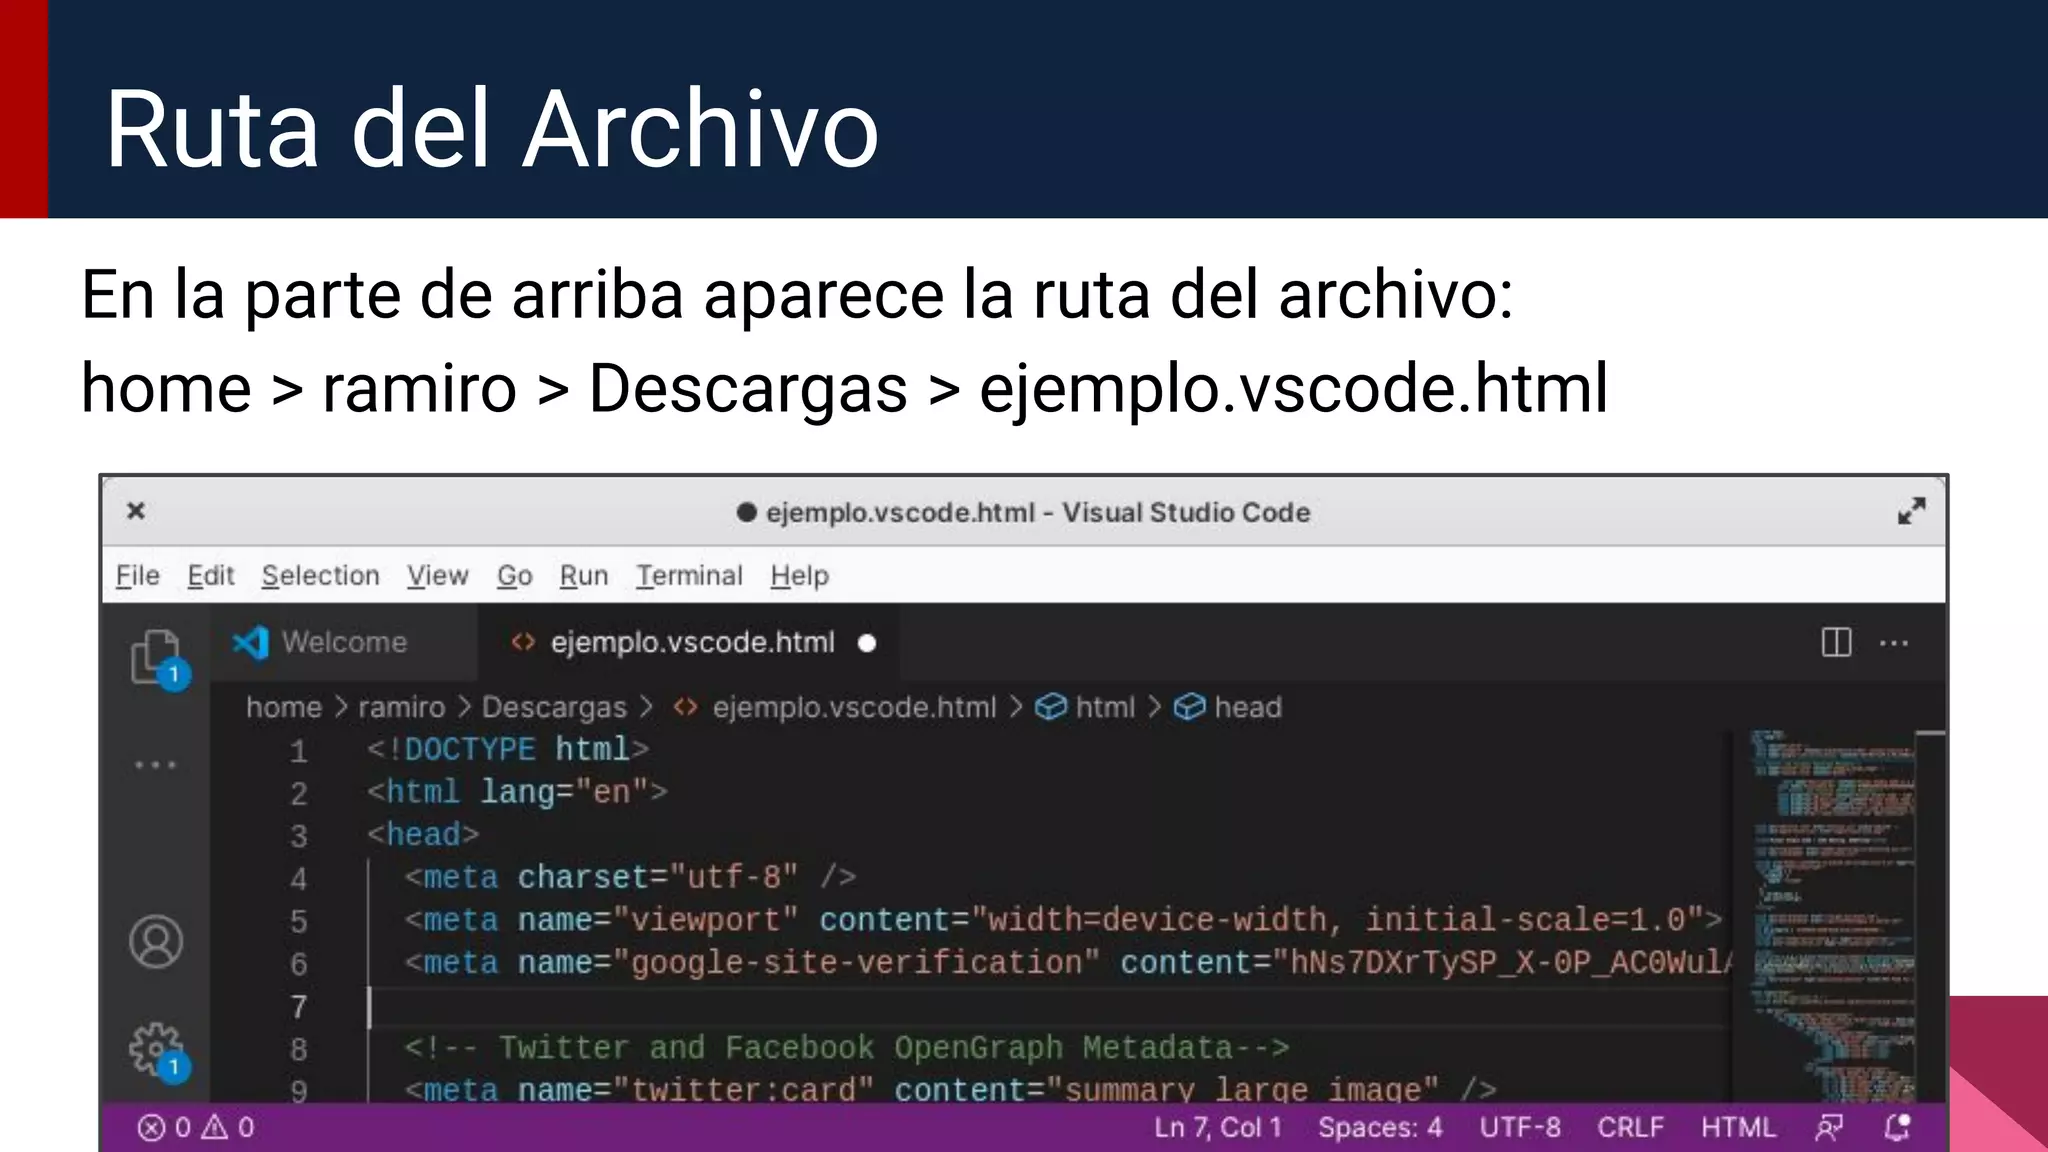Change the UTF-8 encoding in status bar
The height and width of the screenshot is (1152, 2048).
click(x=1520, y=1128)
